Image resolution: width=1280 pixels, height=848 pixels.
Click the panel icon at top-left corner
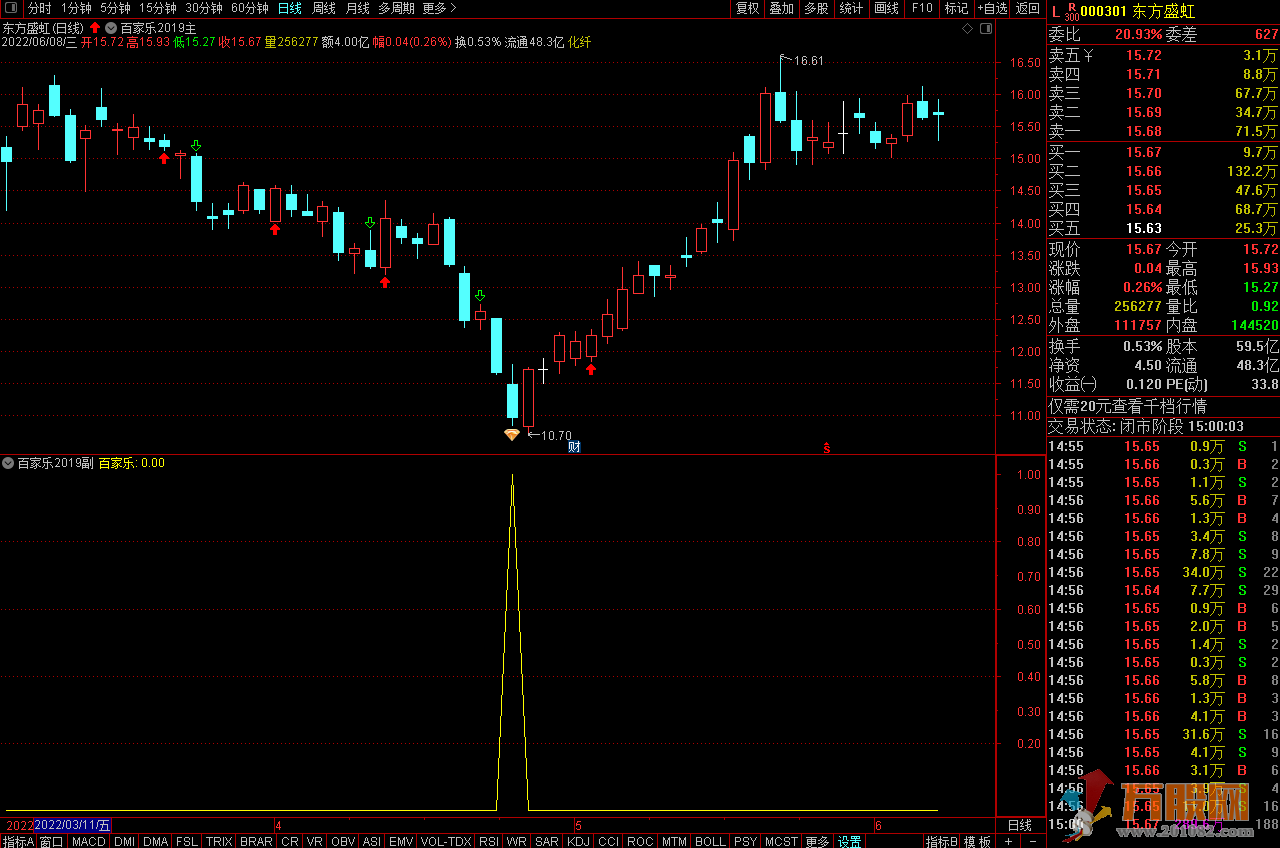[x=10, y=8]
